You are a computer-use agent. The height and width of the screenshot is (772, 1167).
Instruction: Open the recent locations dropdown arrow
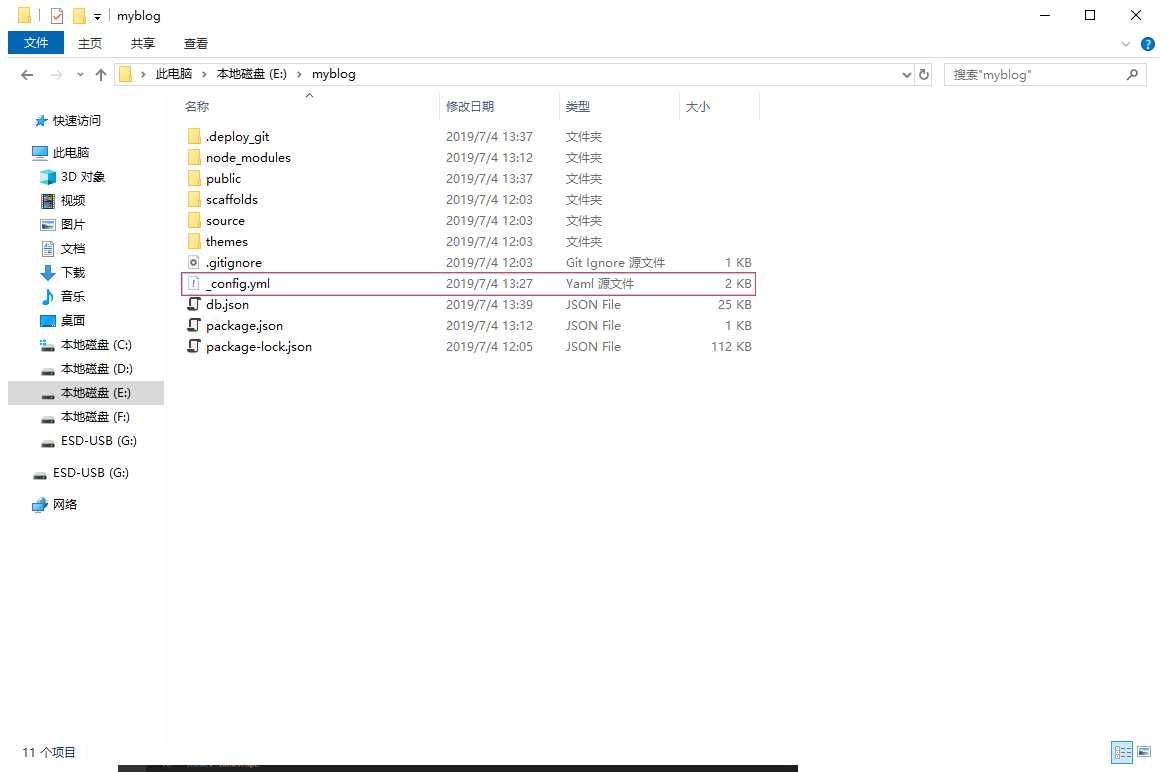78,76
